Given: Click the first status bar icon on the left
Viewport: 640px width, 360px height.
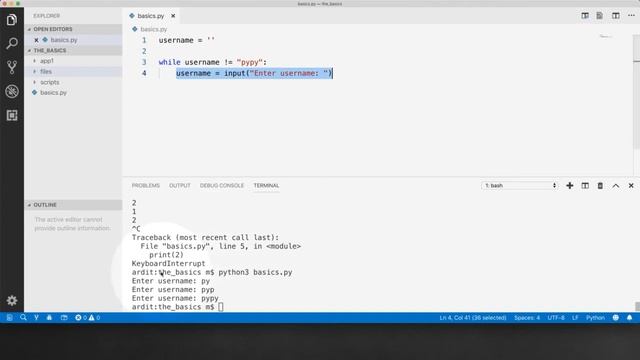Looking at the screenshot, I should [9, 318].
